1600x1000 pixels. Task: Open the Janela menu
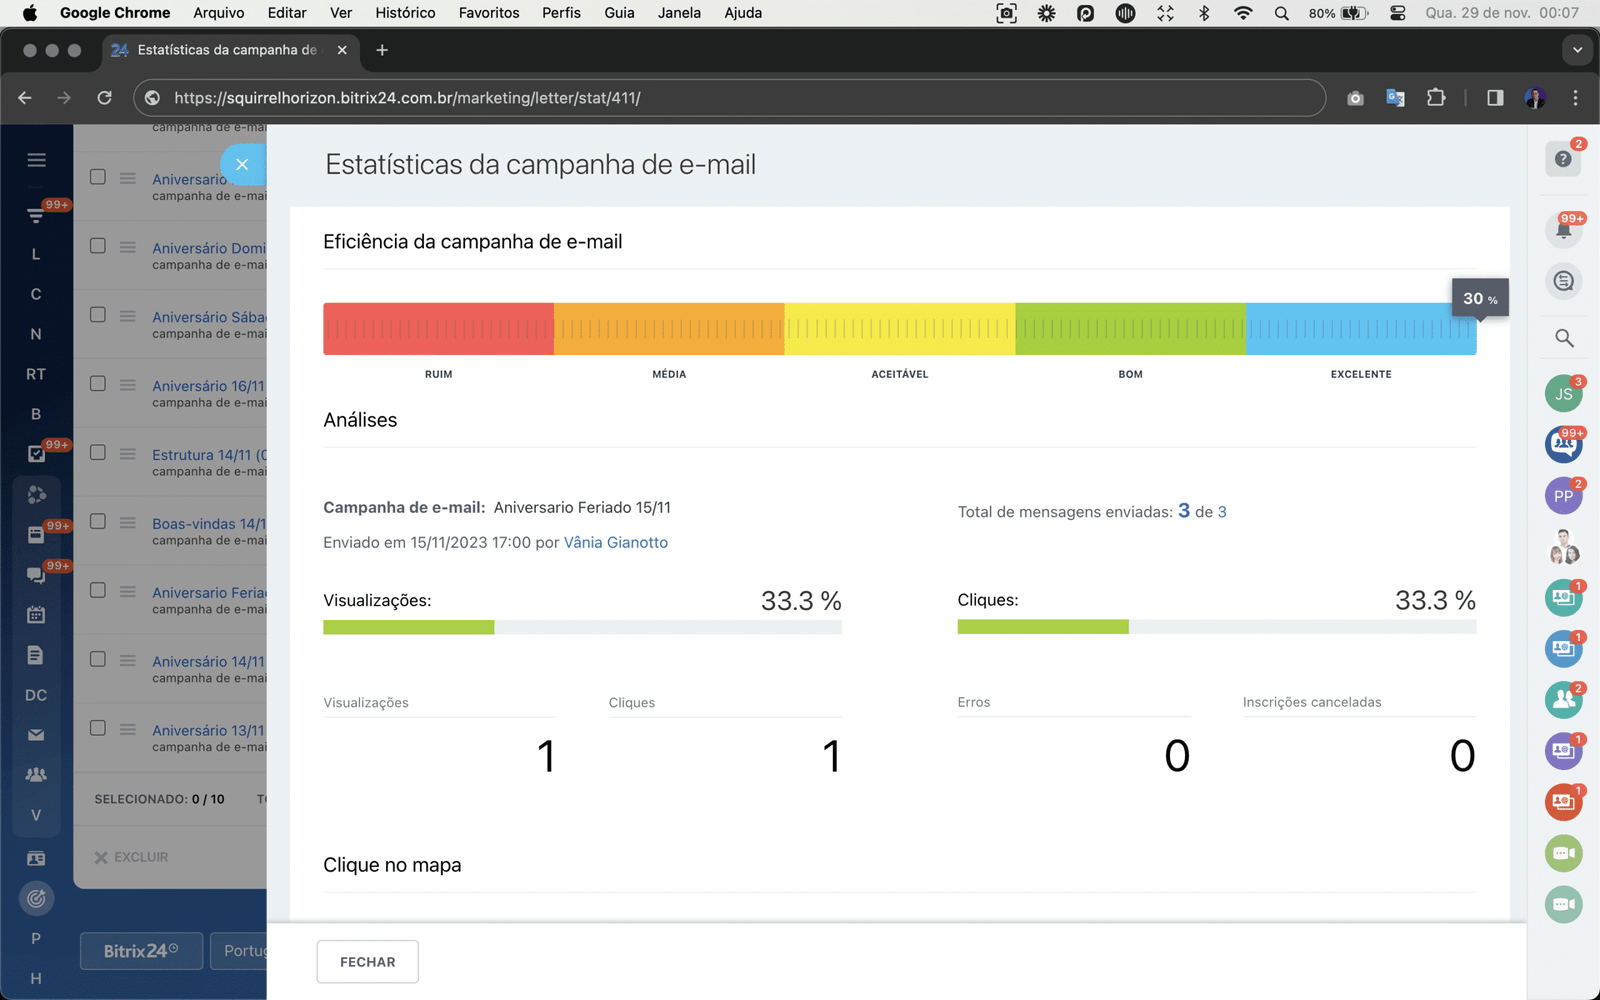point(680,13)
